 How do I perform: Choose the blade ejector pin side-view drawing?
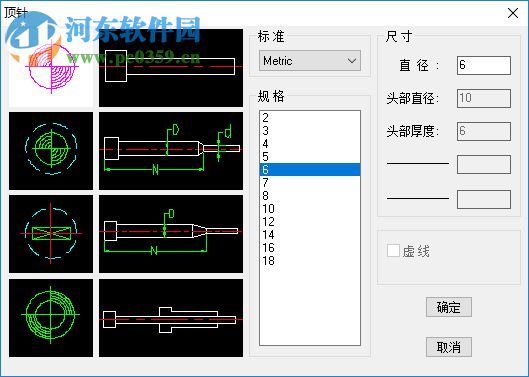[171, 234]
